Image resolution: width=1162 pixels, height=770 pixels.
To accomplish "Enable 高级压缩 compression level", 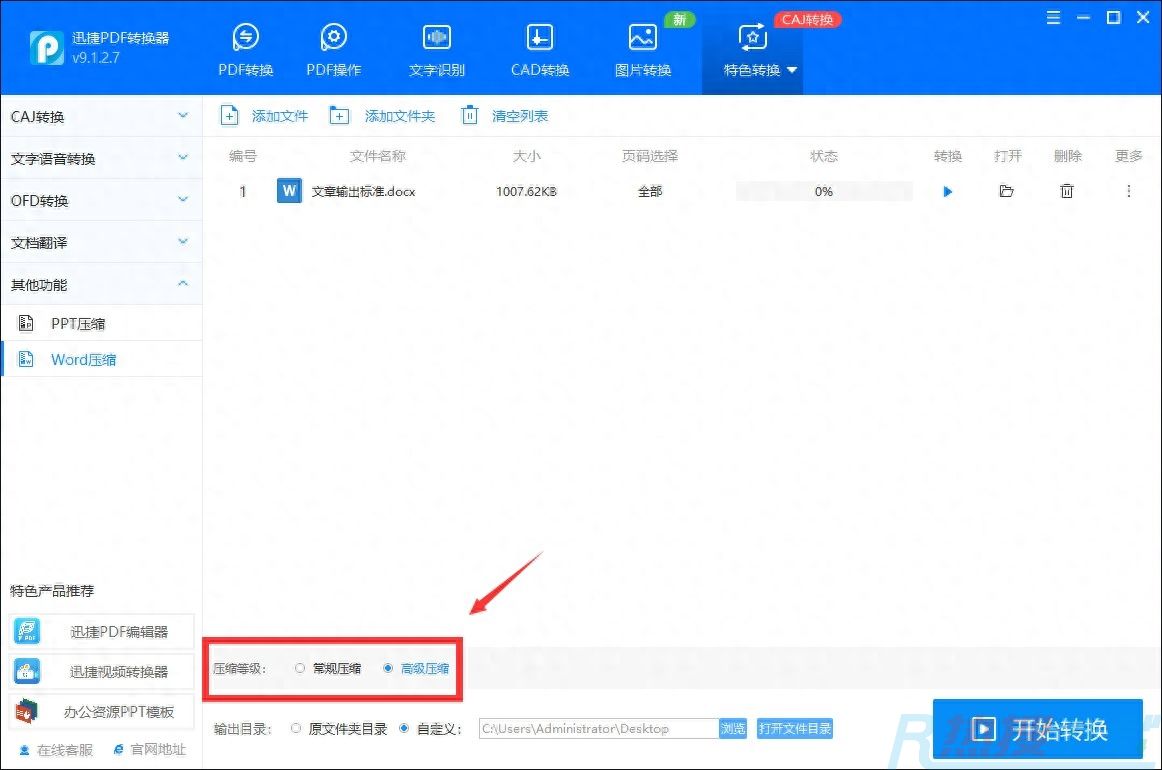I will 417,669.
